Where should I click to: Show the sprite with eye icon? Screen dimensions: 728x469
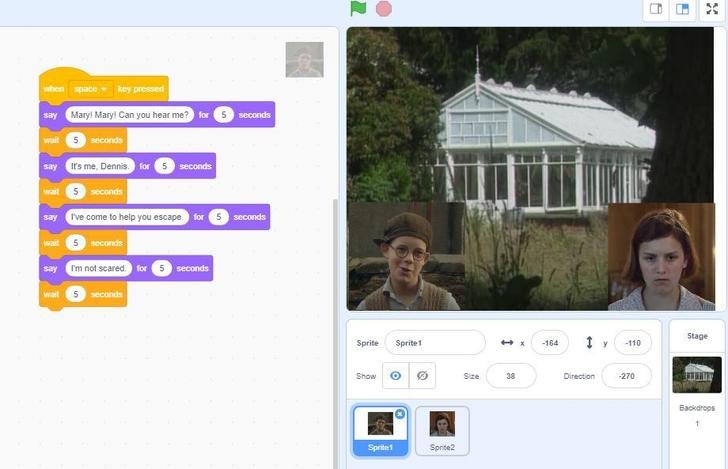pyautogui.click(x=396, y=376)
